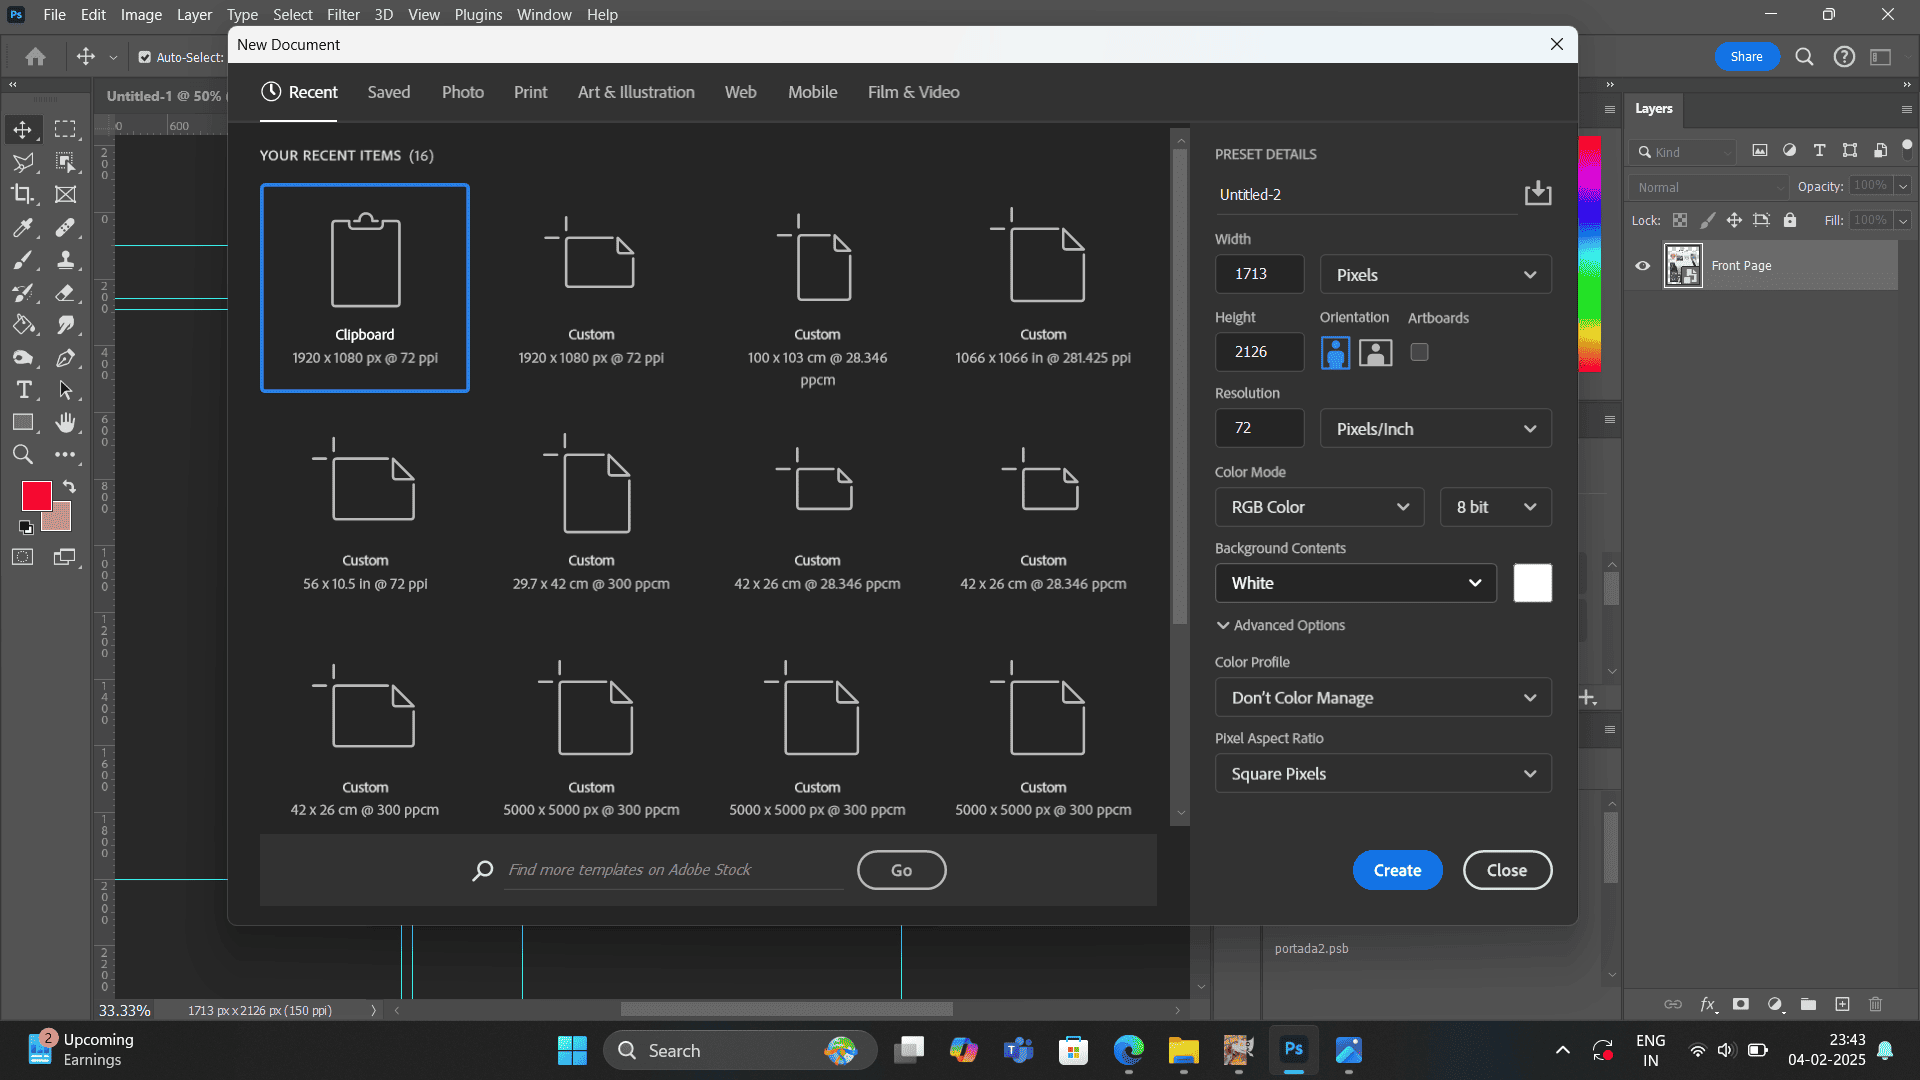Select the Clone Stamp tool

pyautogui.click(x=65, y=260)
